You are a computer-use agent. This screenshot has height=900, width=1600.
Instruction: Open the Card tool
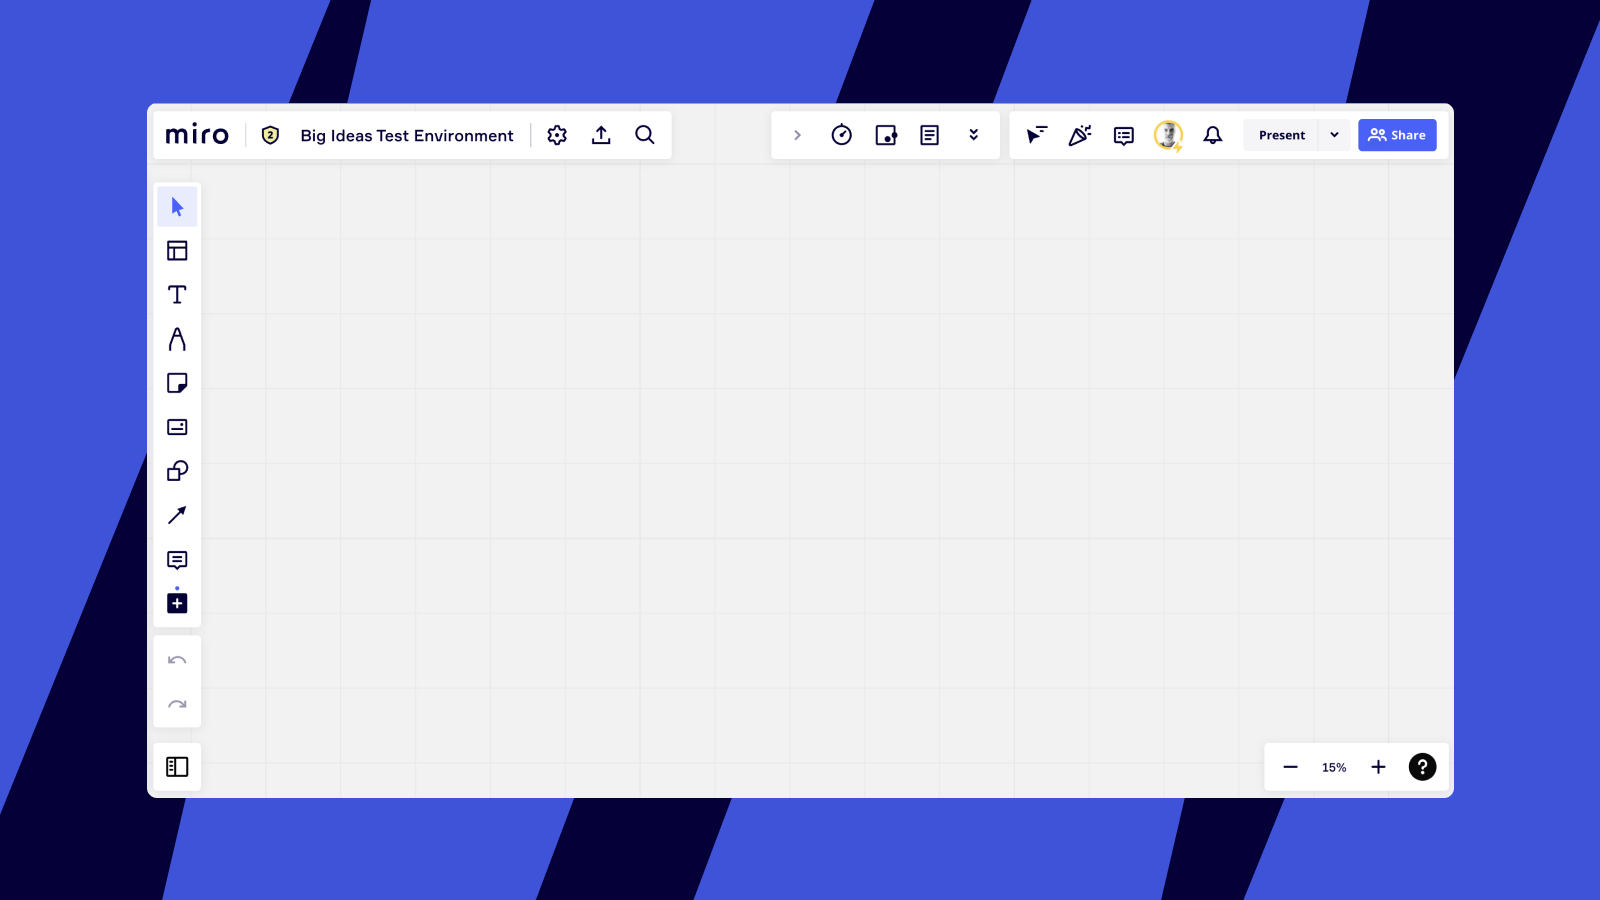pyautogui.click(x=177, y=427)
